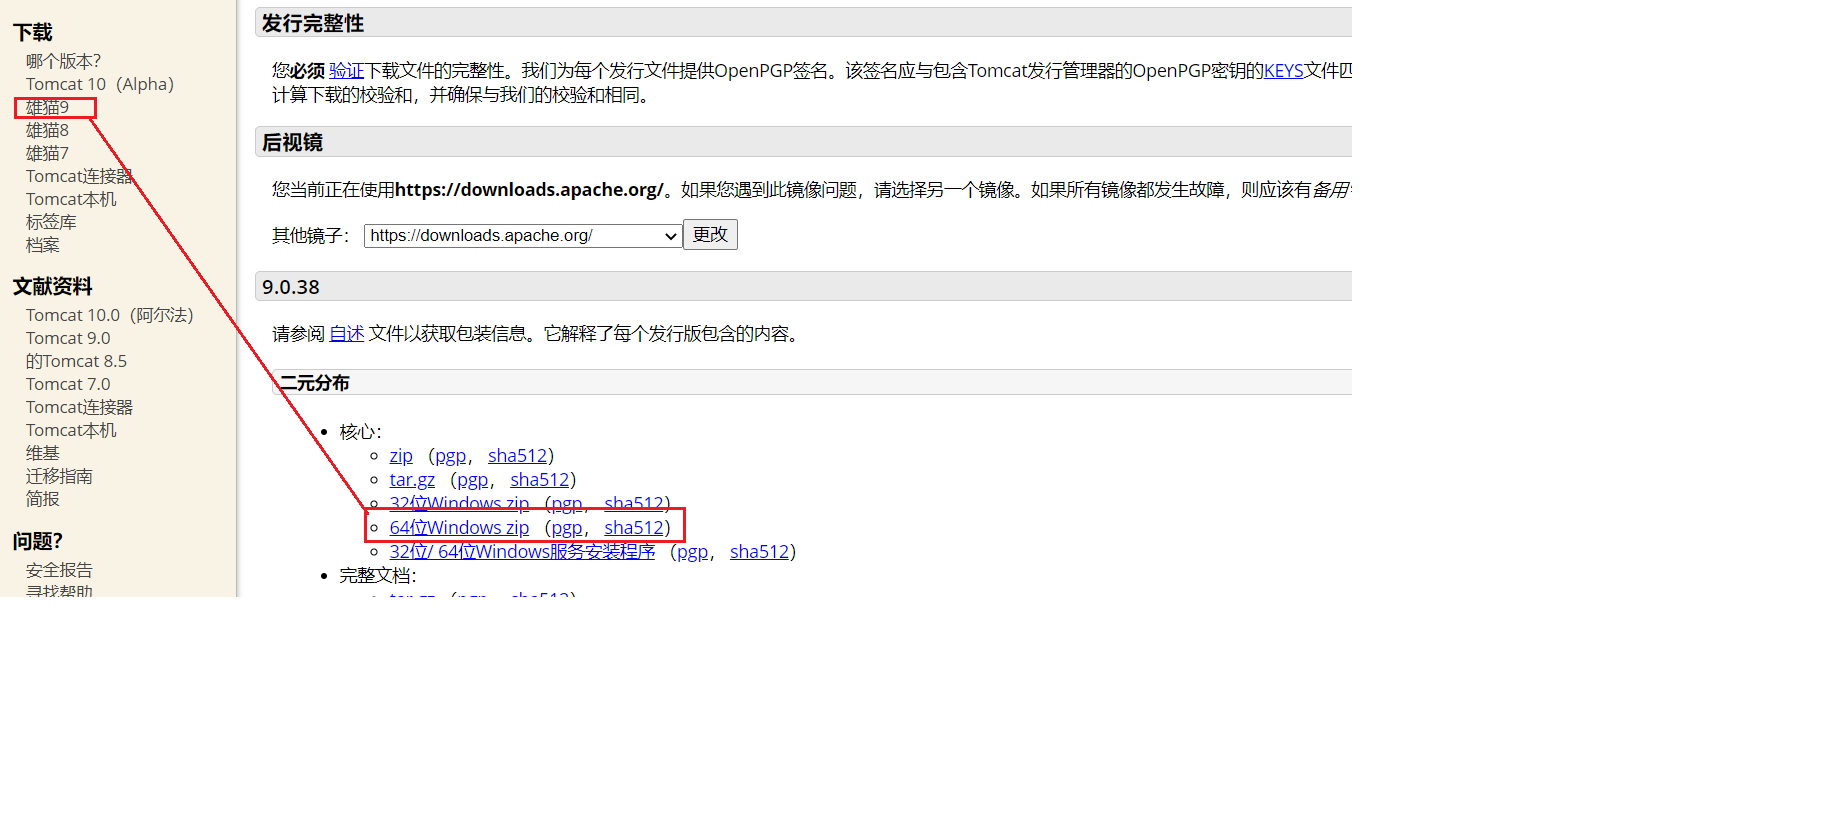Select 雄猫7 in the download sidebar
The image size is (1832, 819).
click(47, 153)
